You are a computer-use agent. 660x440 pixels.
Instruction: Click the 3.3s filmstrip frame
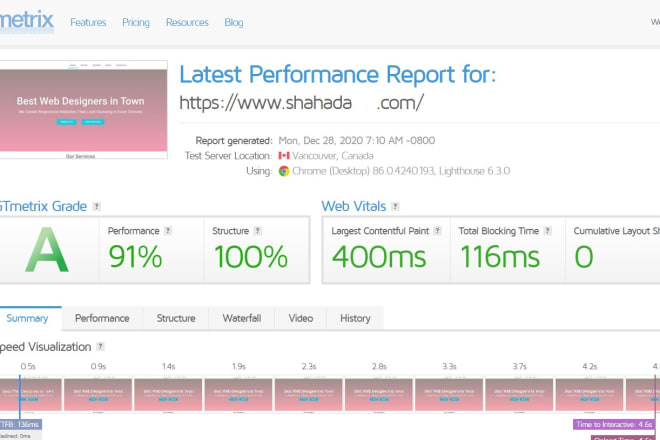coord(449,395)
